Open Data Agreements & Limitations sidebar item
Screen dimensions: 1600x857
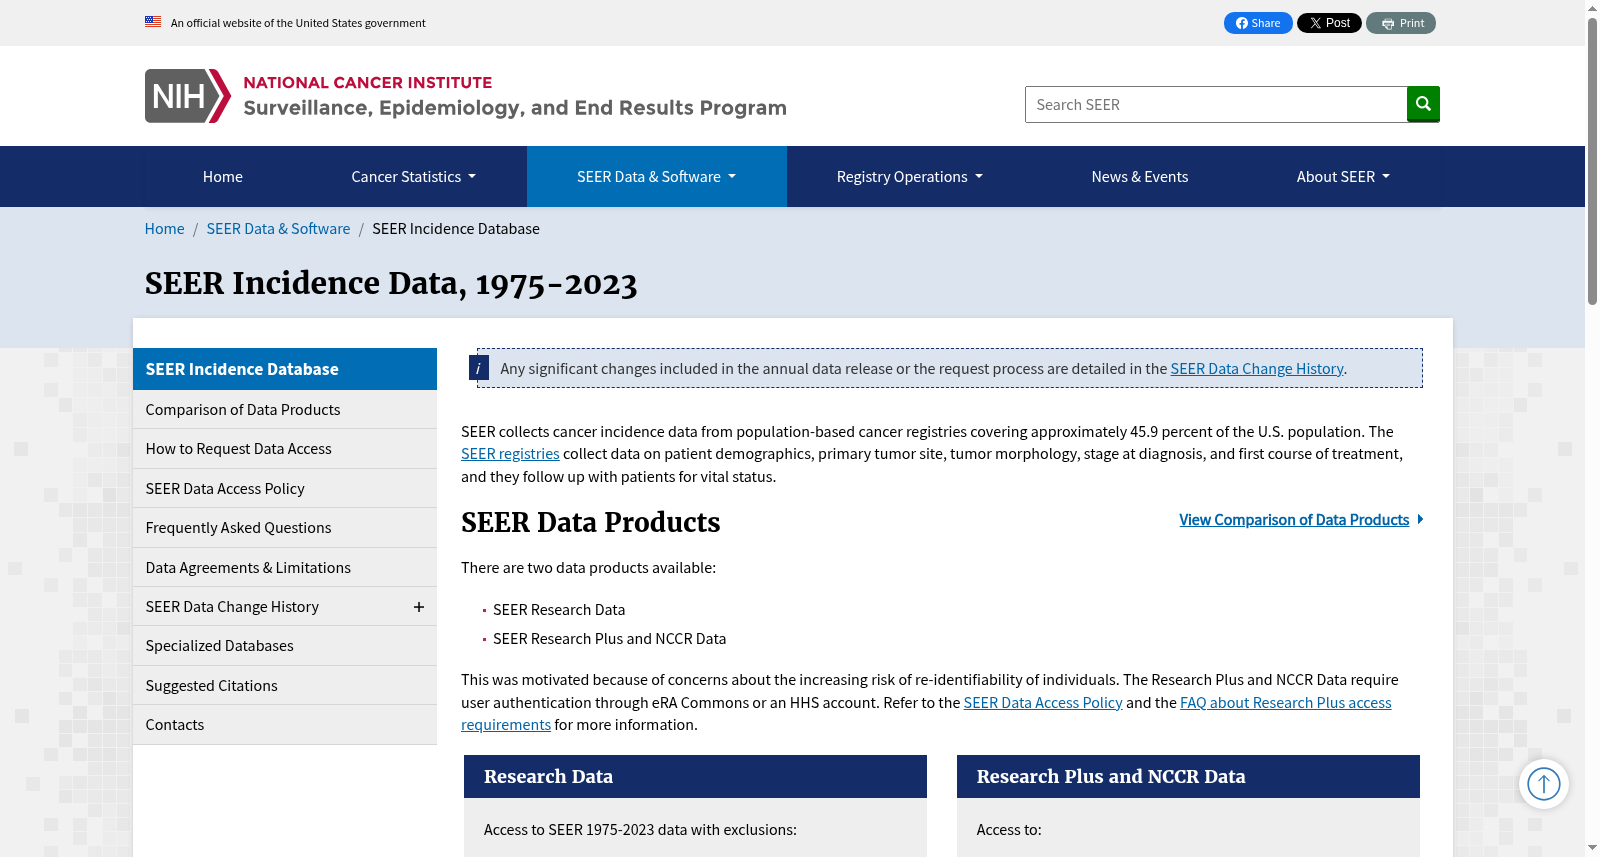coord(285,568)
